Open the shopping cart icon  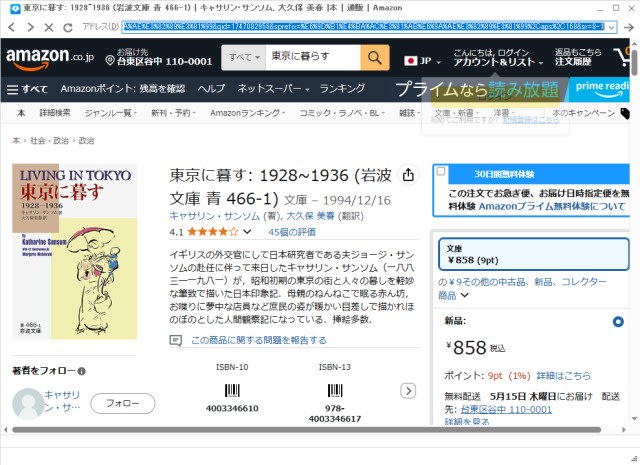623,57
